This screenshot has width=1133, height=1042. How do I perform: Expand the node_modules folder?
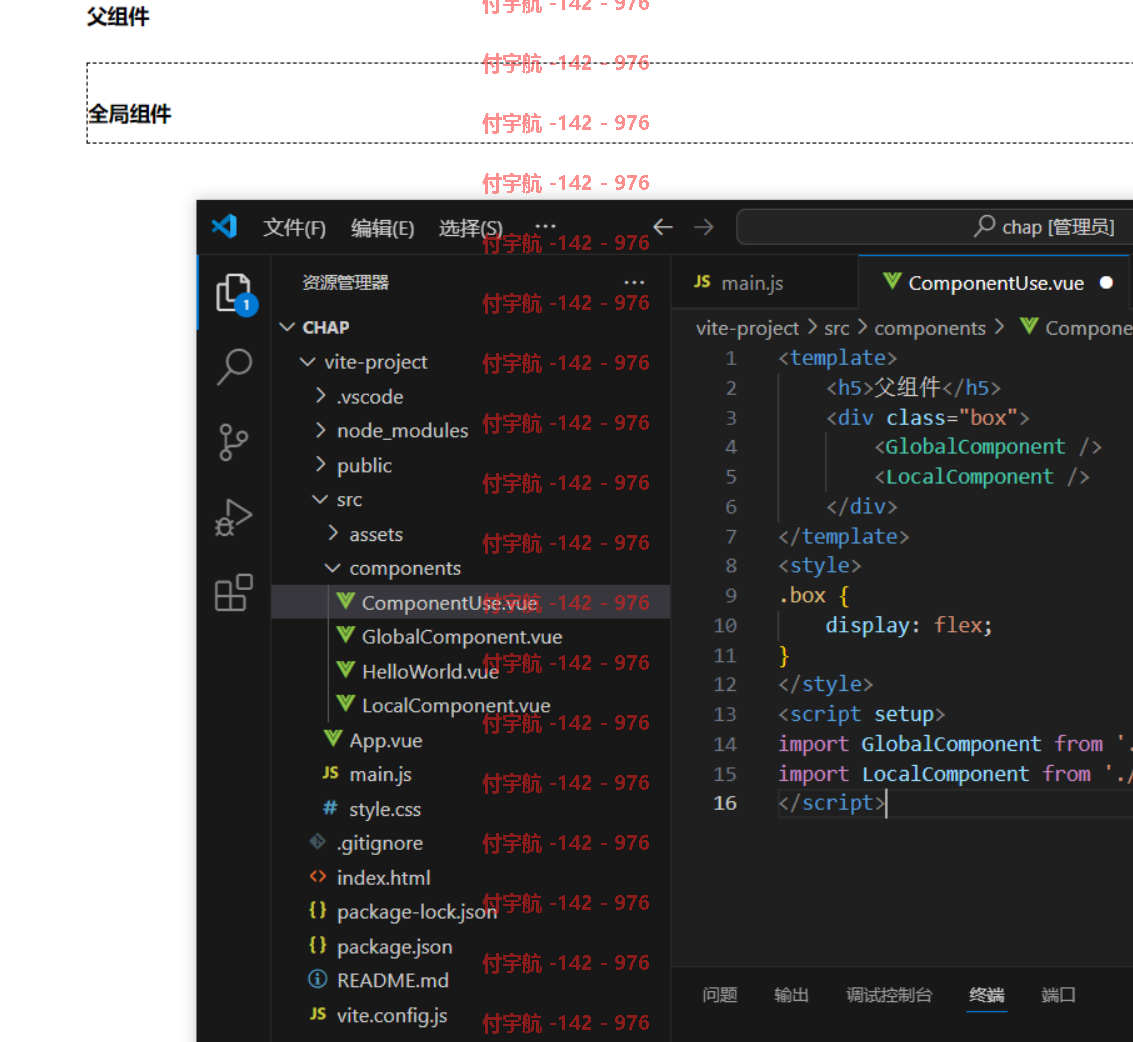pos(321,430)
